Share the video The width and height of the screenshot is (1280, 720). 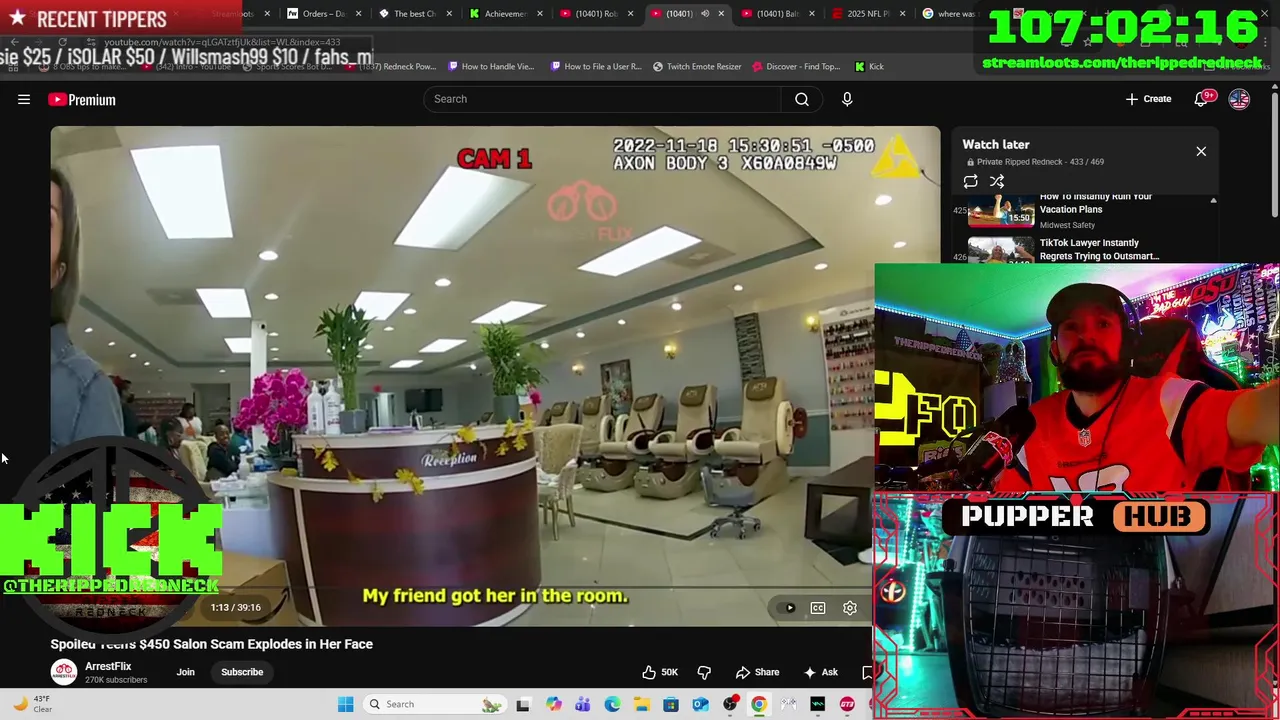[x=757, y=672]
